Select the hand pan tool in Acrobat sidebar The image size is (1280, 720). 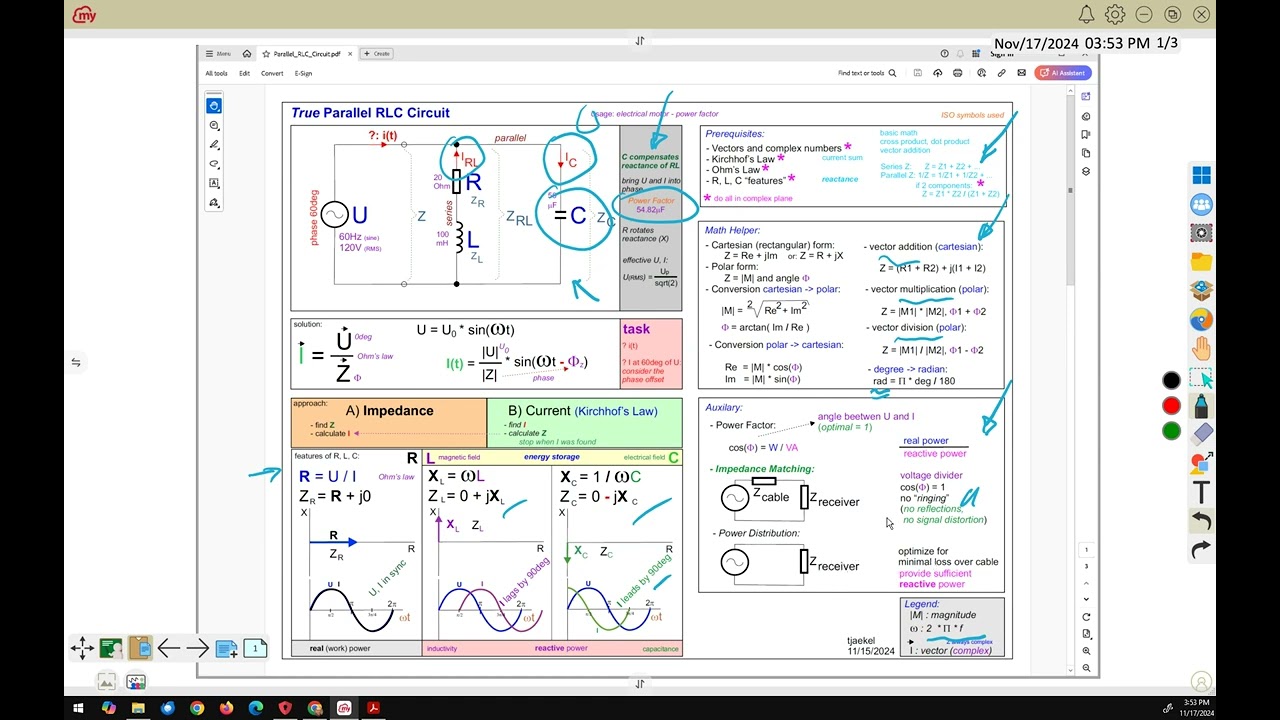coord(214,106)
